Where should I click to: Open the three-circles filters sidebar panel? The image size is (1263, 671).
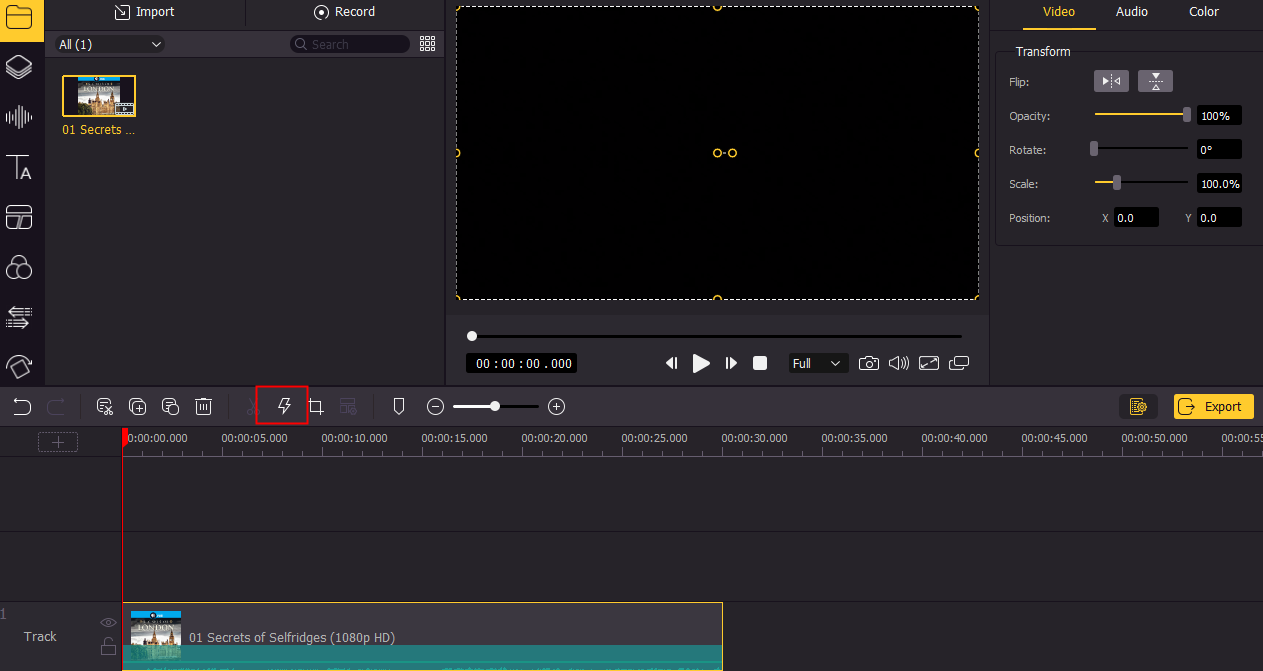(x=19, y=267)
